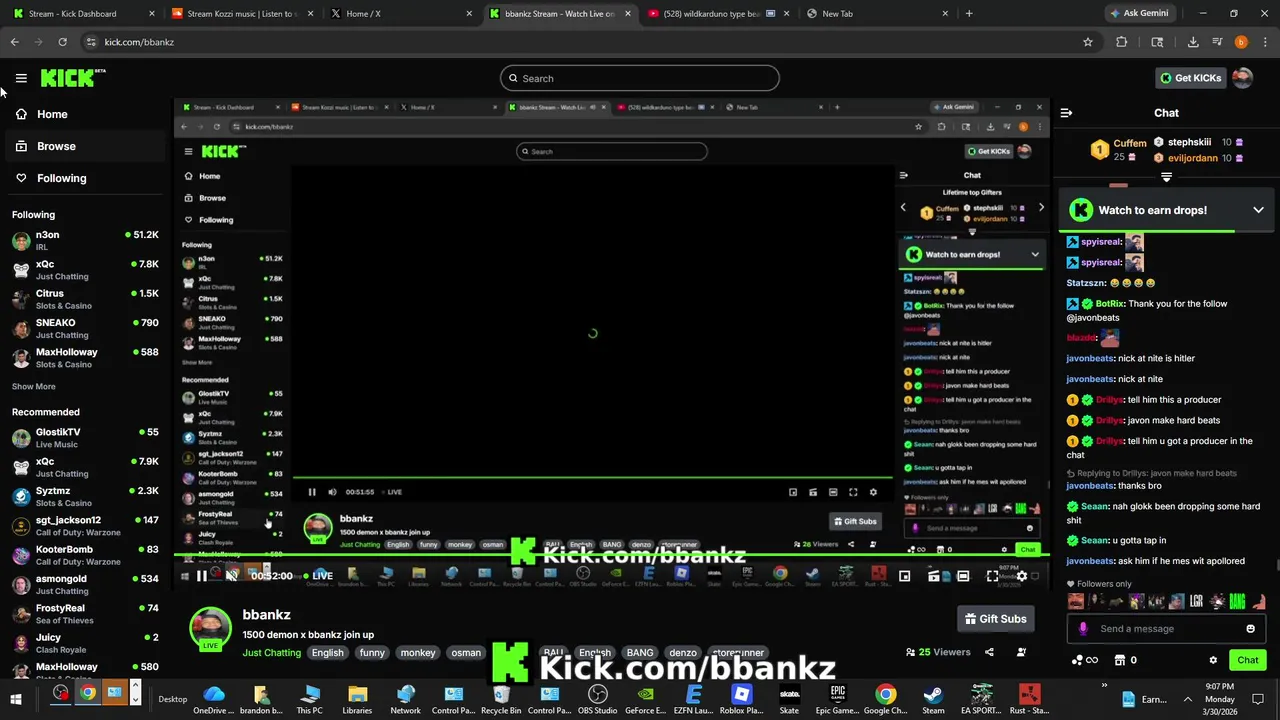Image resolution: width=1280 pixels, height=720 pixels.
Task: Open FrostyReal in Recommended list
Action: 85,614
